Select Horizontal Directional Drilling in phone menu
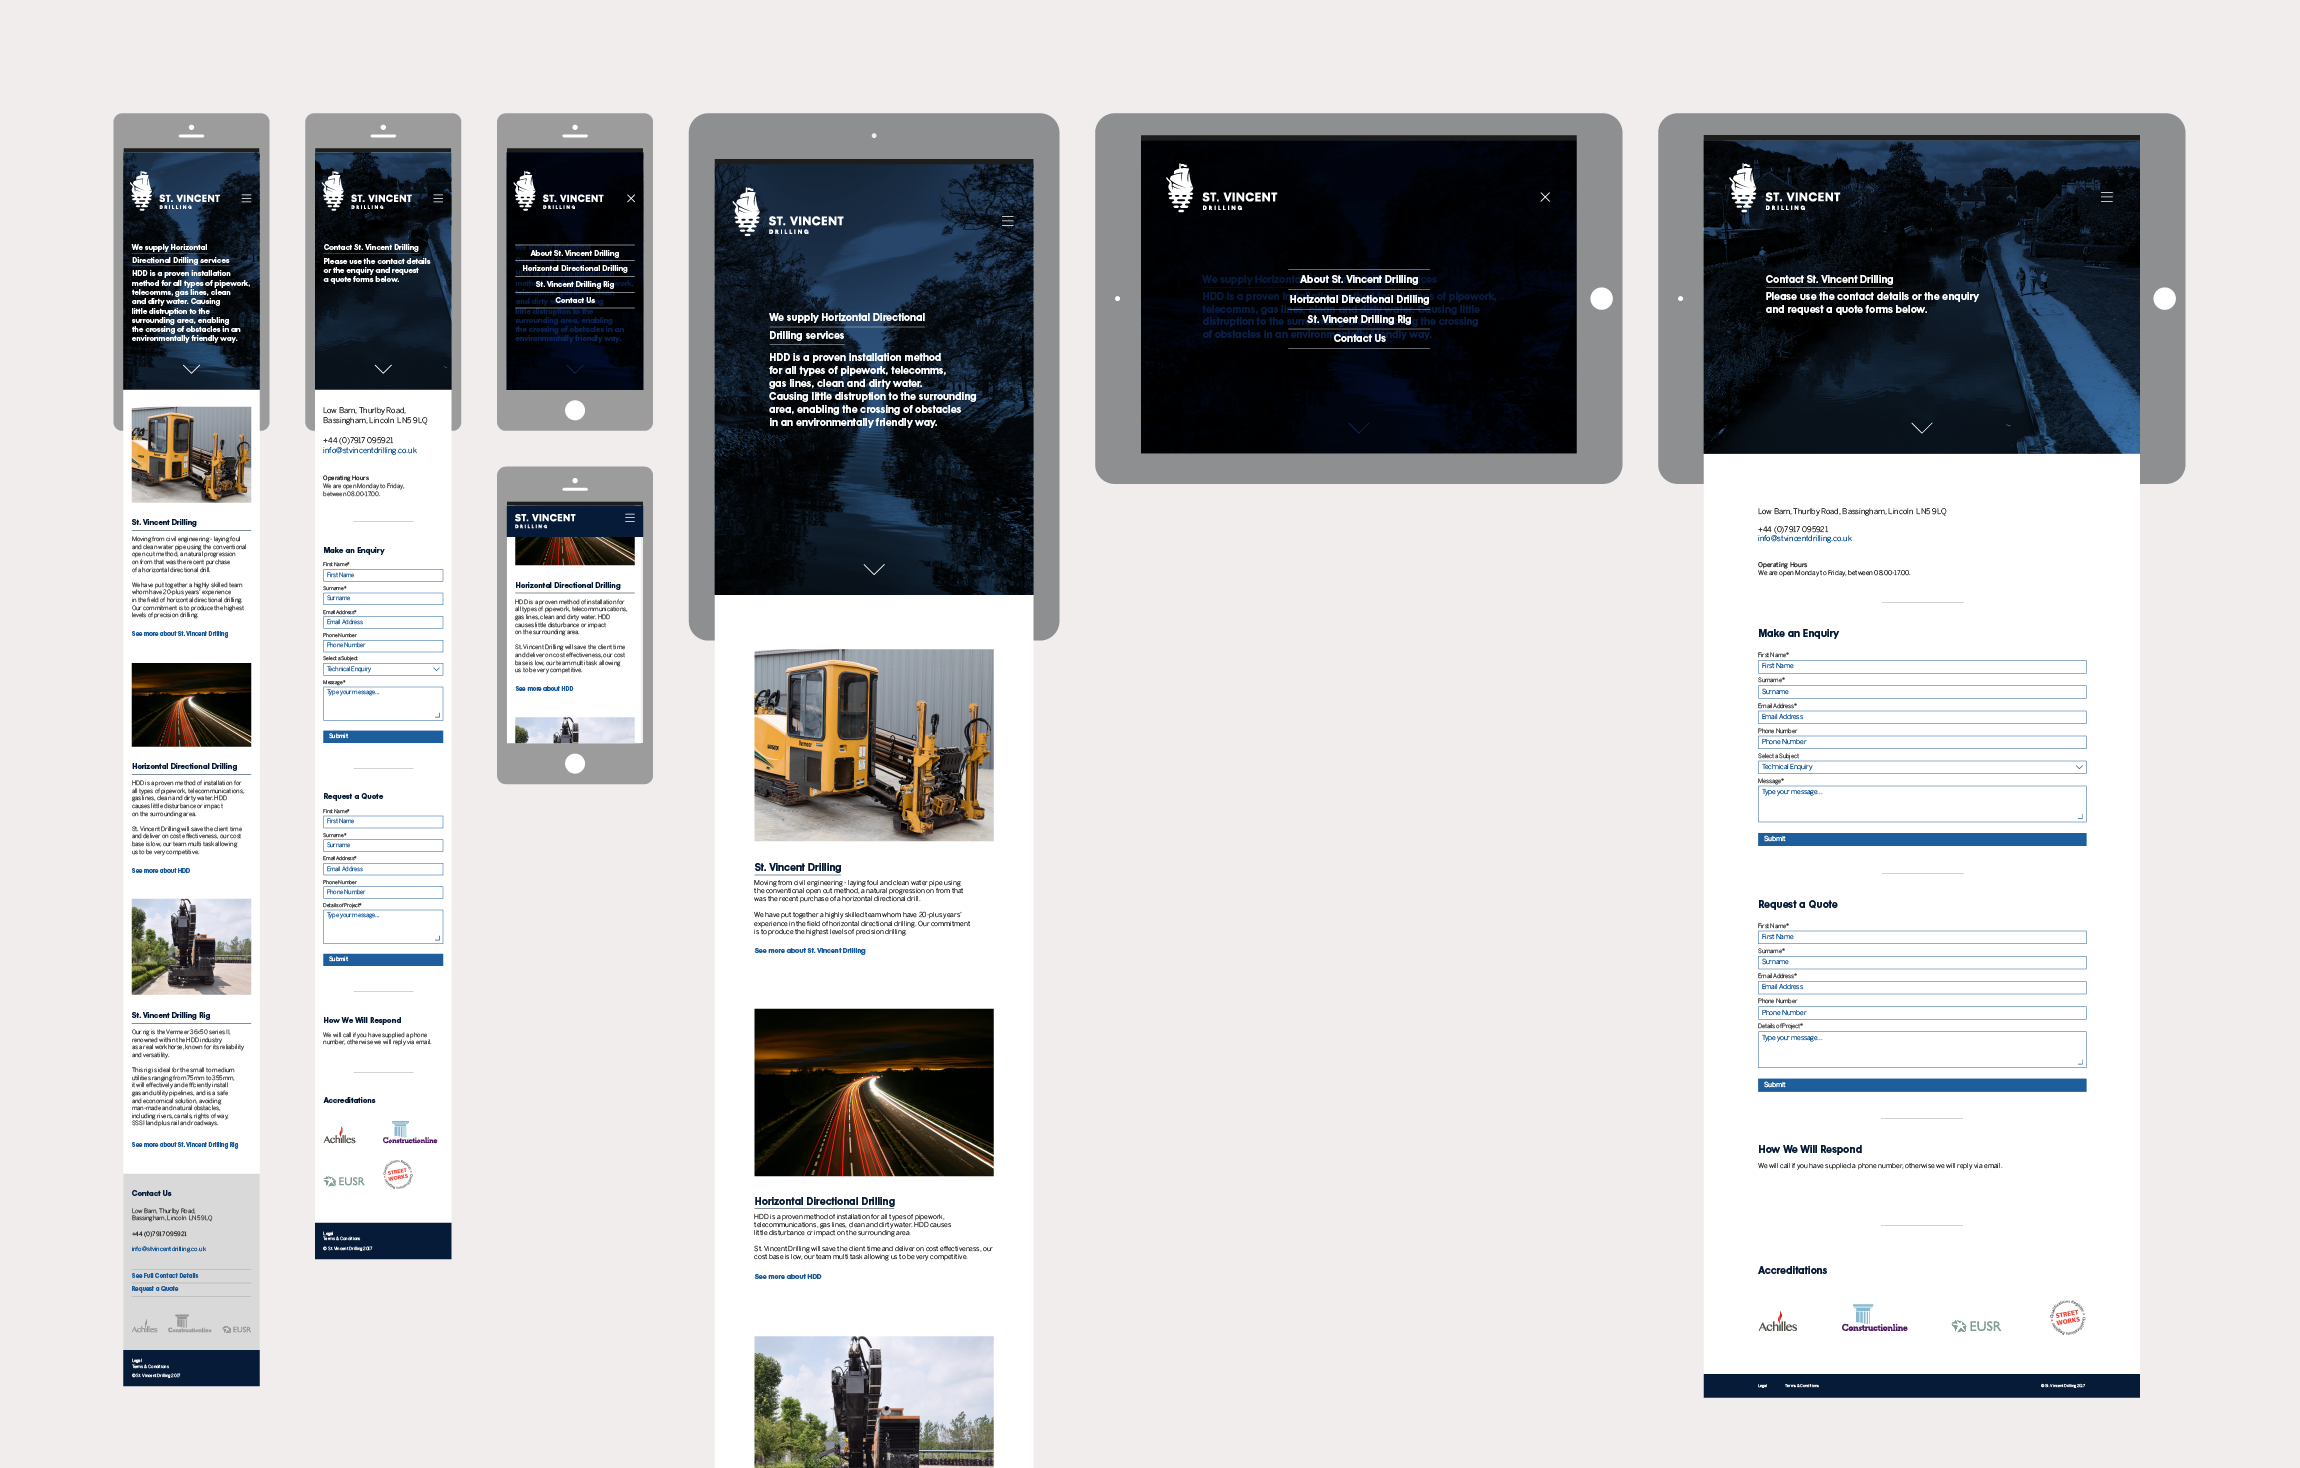This screenshot has height=1468, width=2300. [x=575, y=268]
